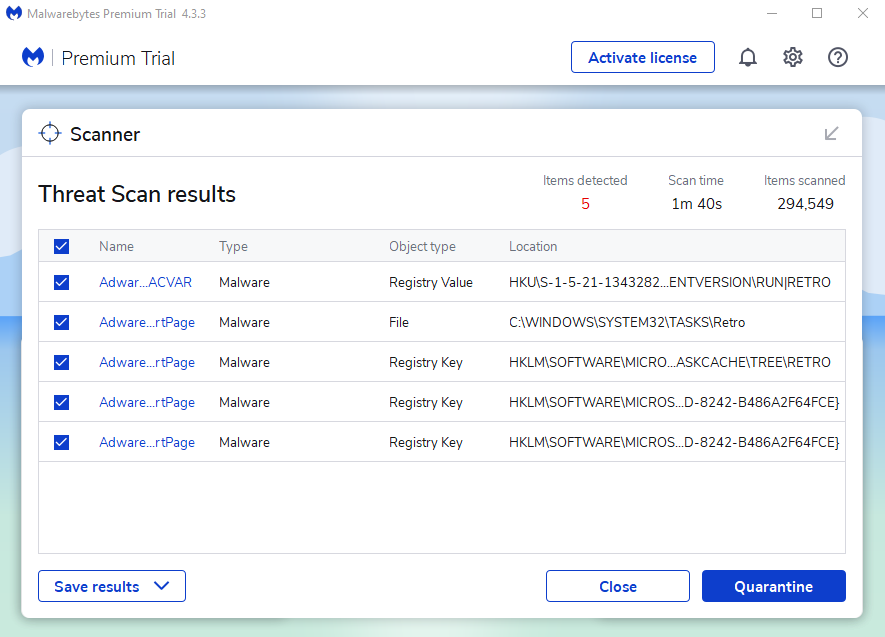Click the scan time value 1m 40s

[x=696, y=204]
